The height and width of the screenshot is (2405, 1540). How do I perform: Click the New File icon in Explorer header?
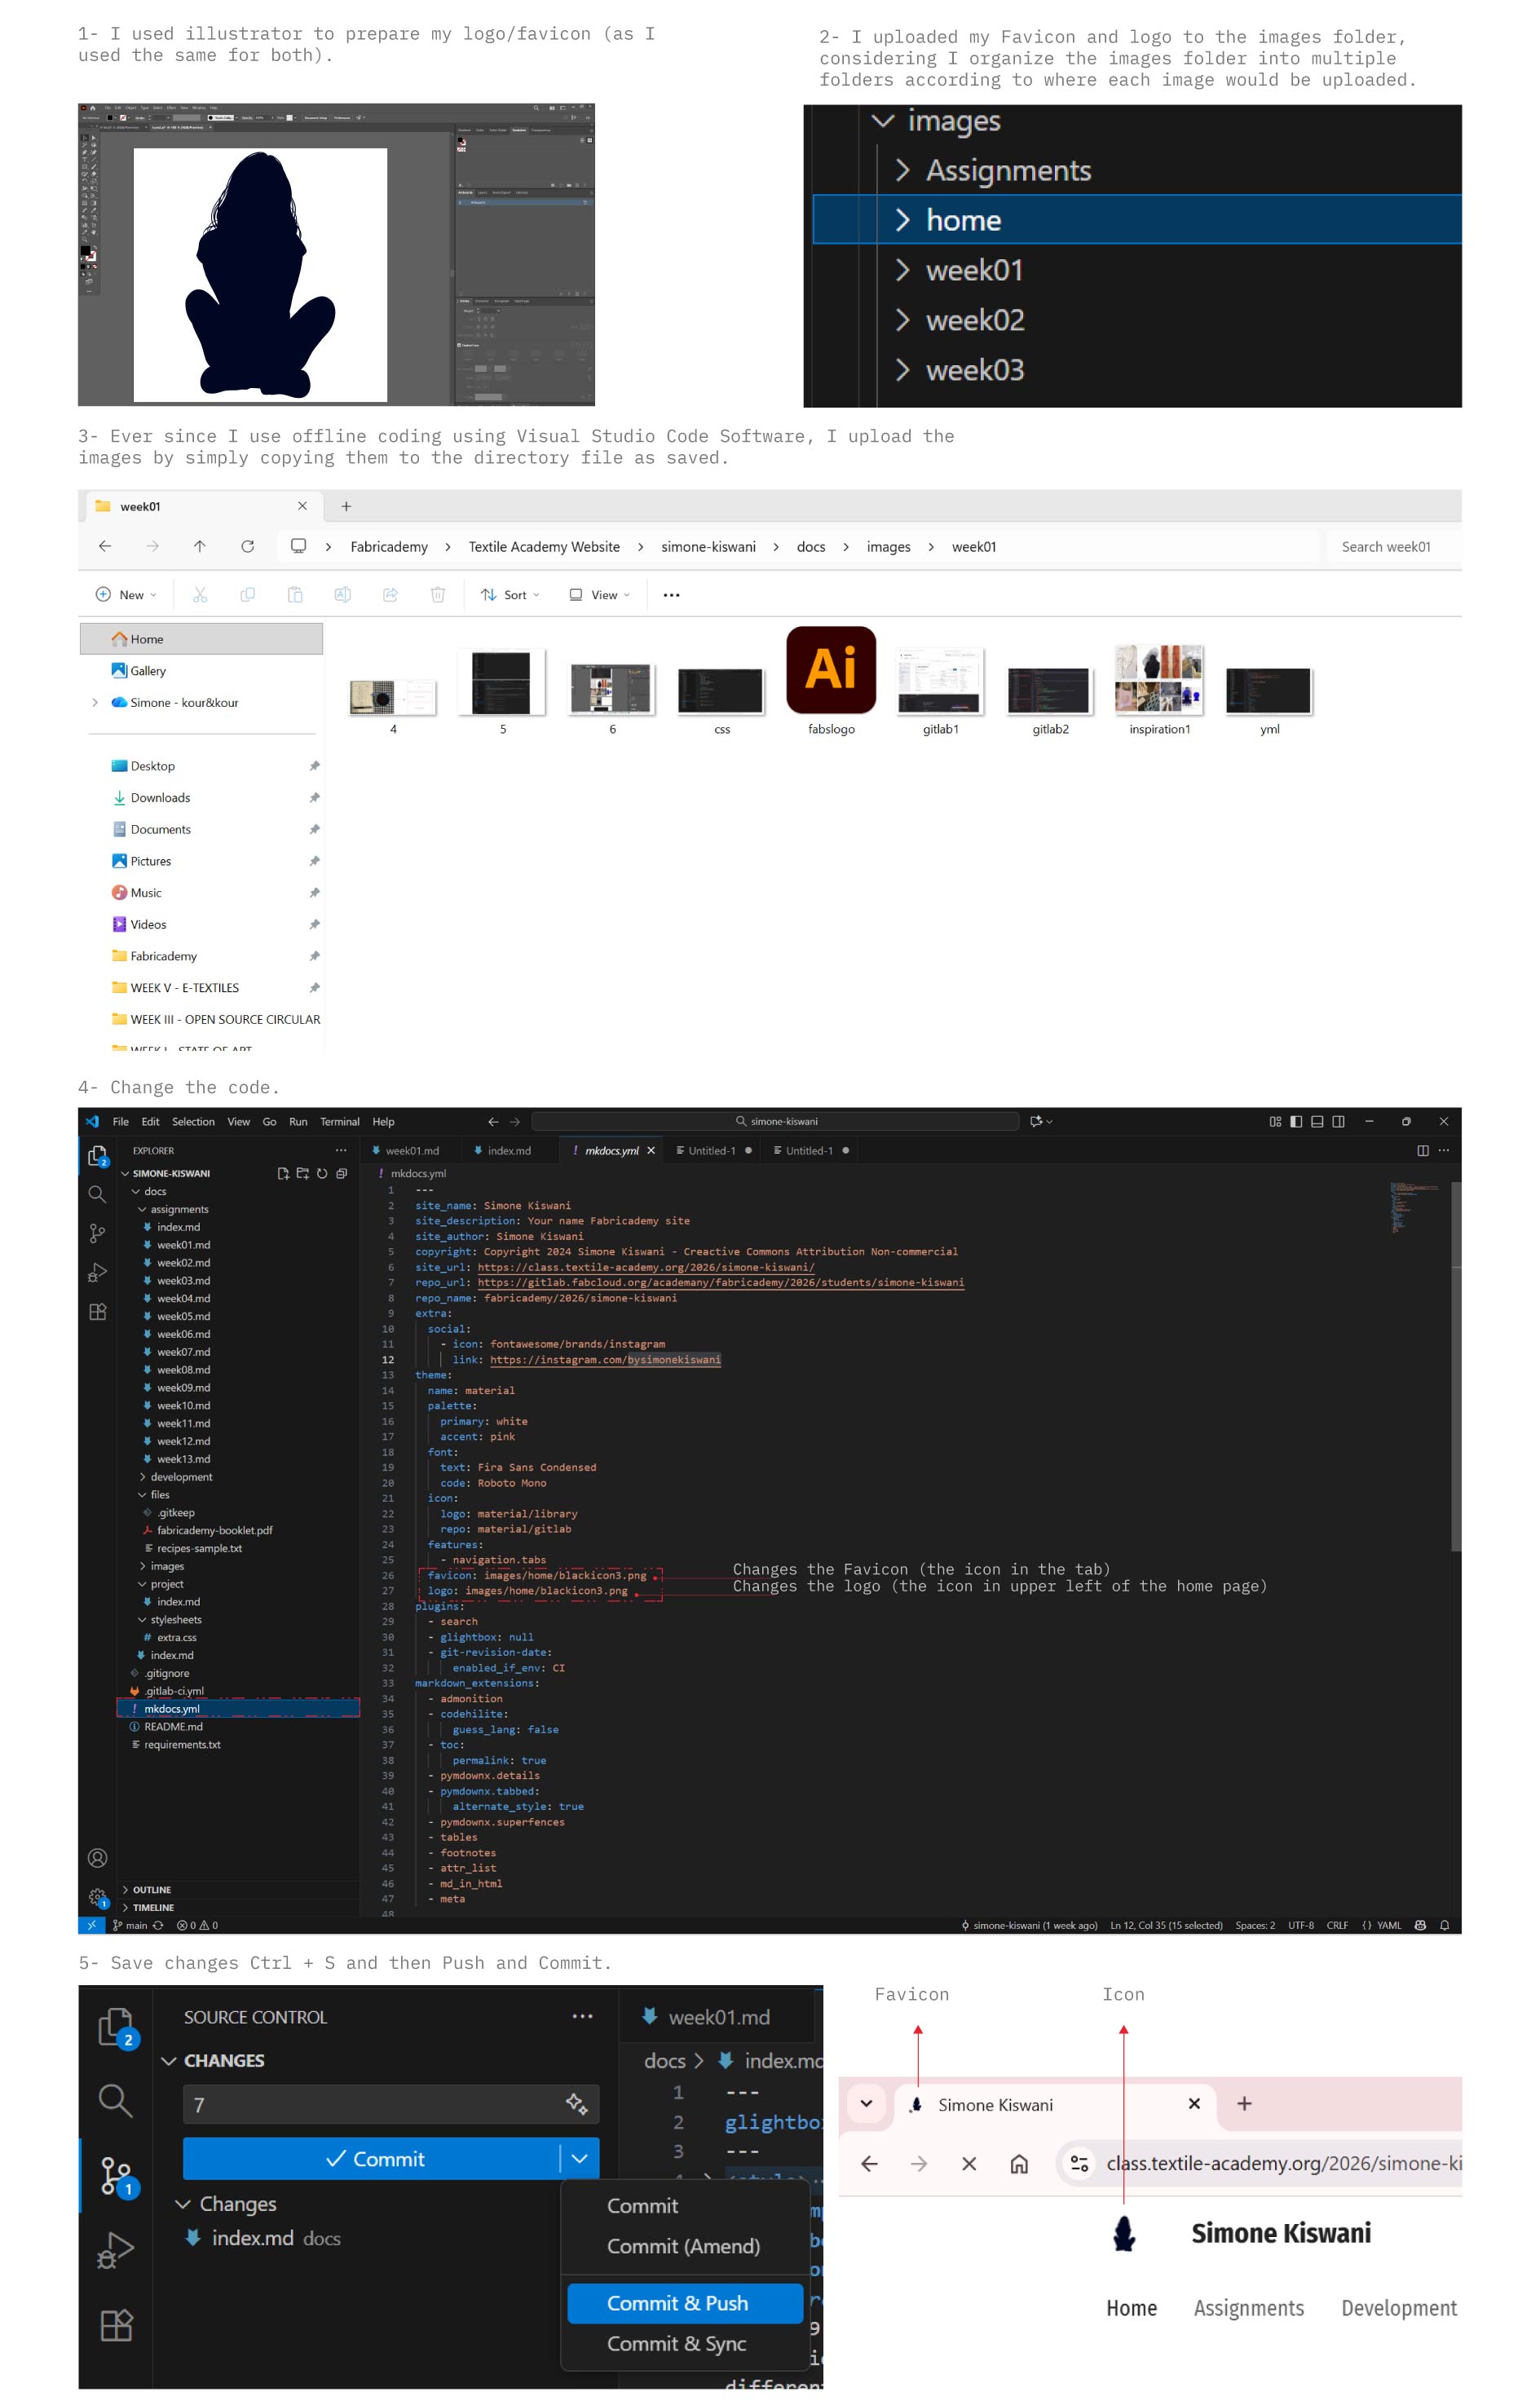pos(283,1173)
